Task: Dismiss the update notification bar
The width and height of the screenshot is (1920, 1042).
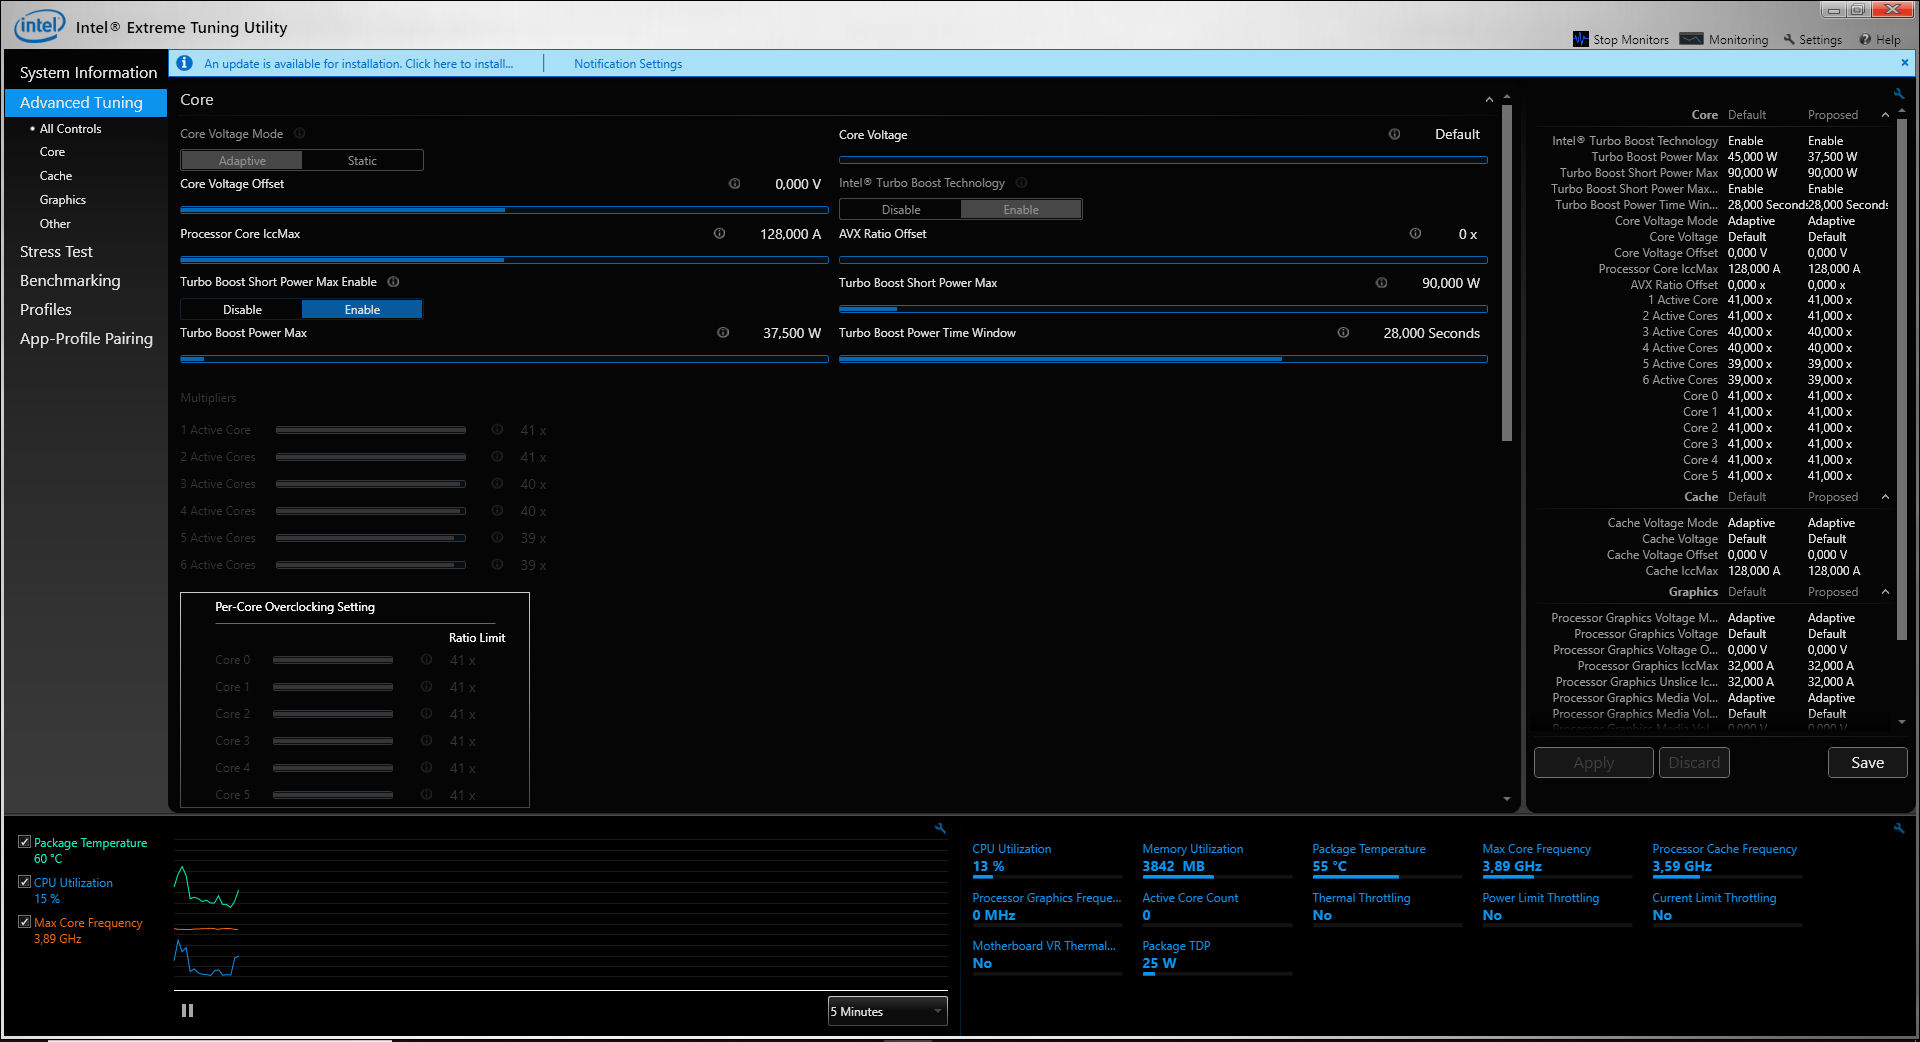Action: click(1904, 63)
